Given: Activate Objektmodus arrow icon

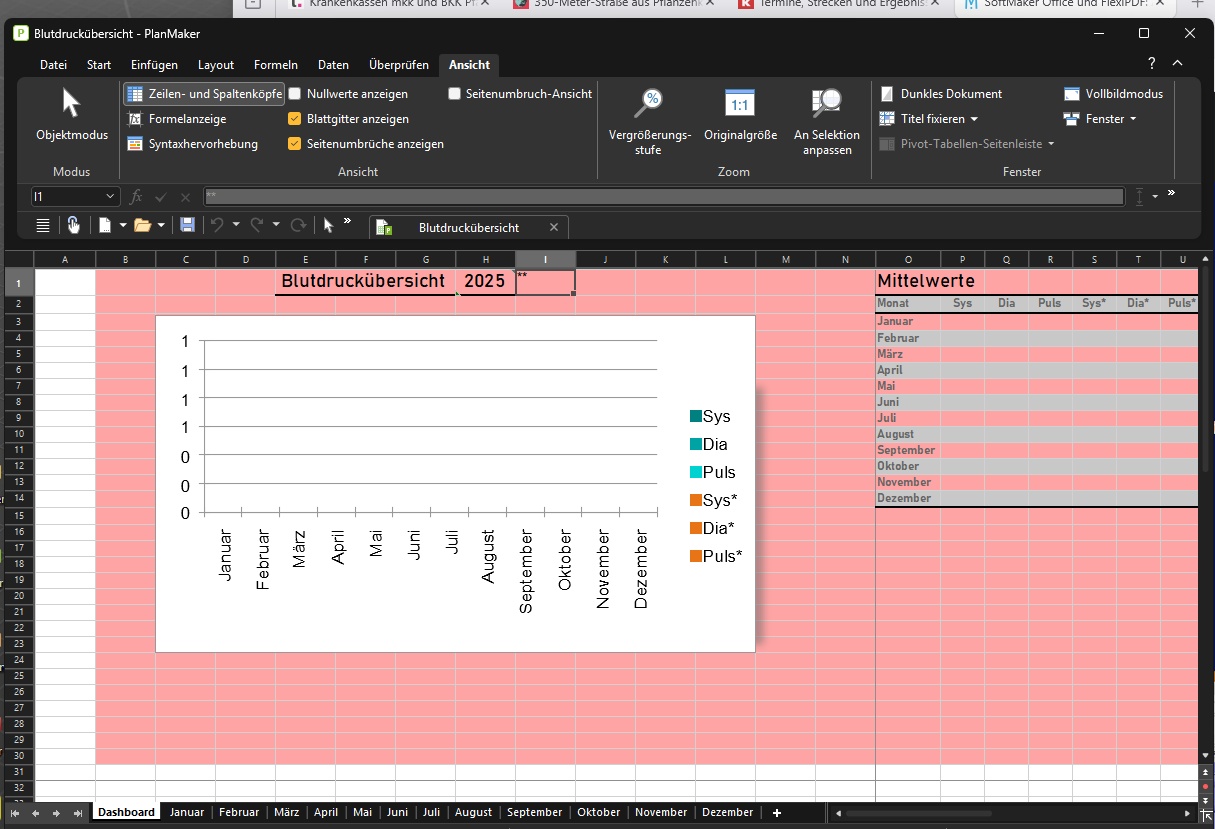Looking at the screenshot, I should click(x=71, y=103).
